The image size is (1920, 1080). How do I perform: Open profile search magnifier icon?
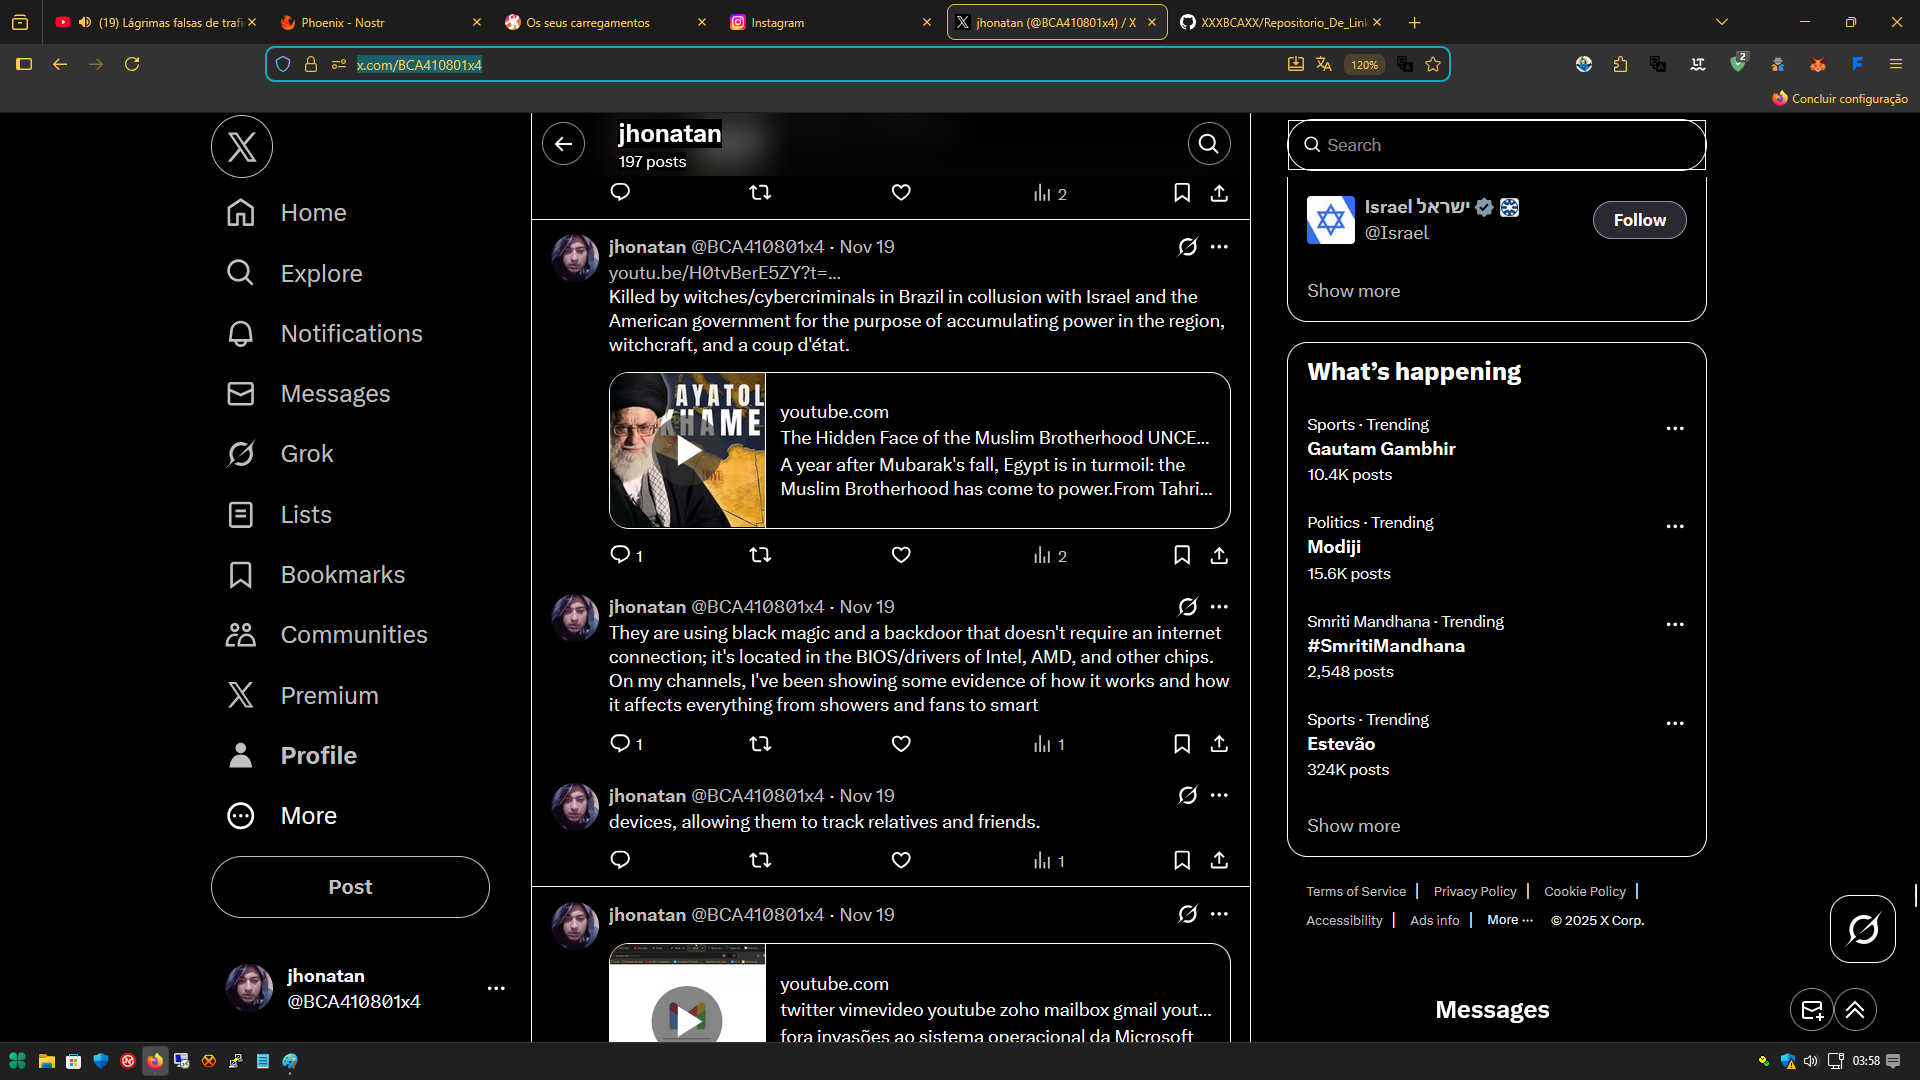click(x=1208, y=144)
